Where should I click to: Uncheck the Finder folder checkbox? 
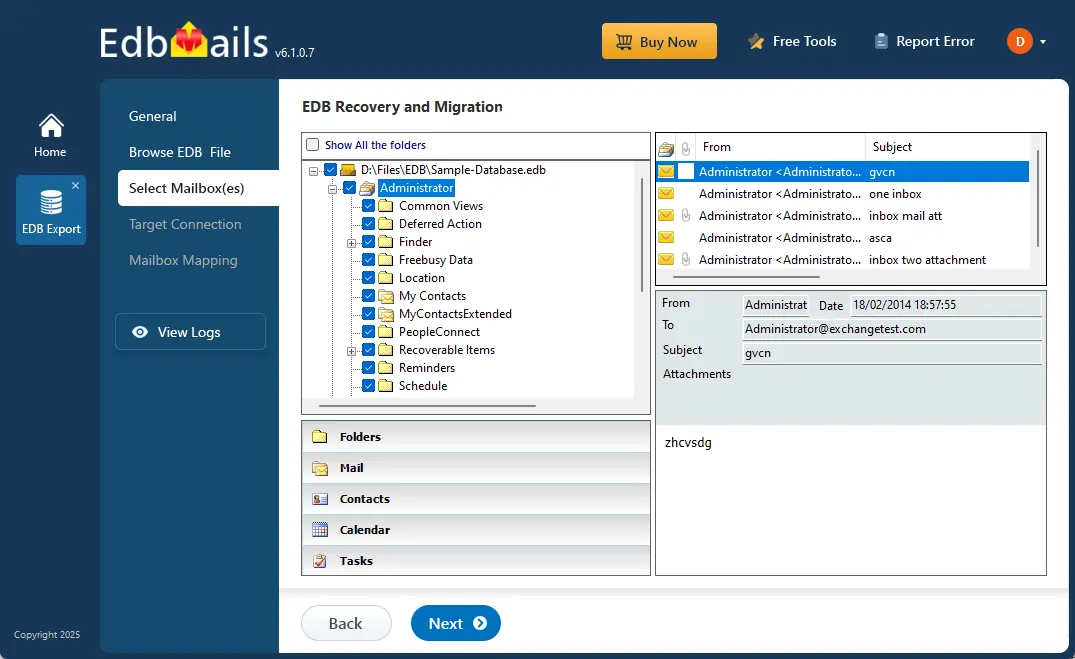368,241
